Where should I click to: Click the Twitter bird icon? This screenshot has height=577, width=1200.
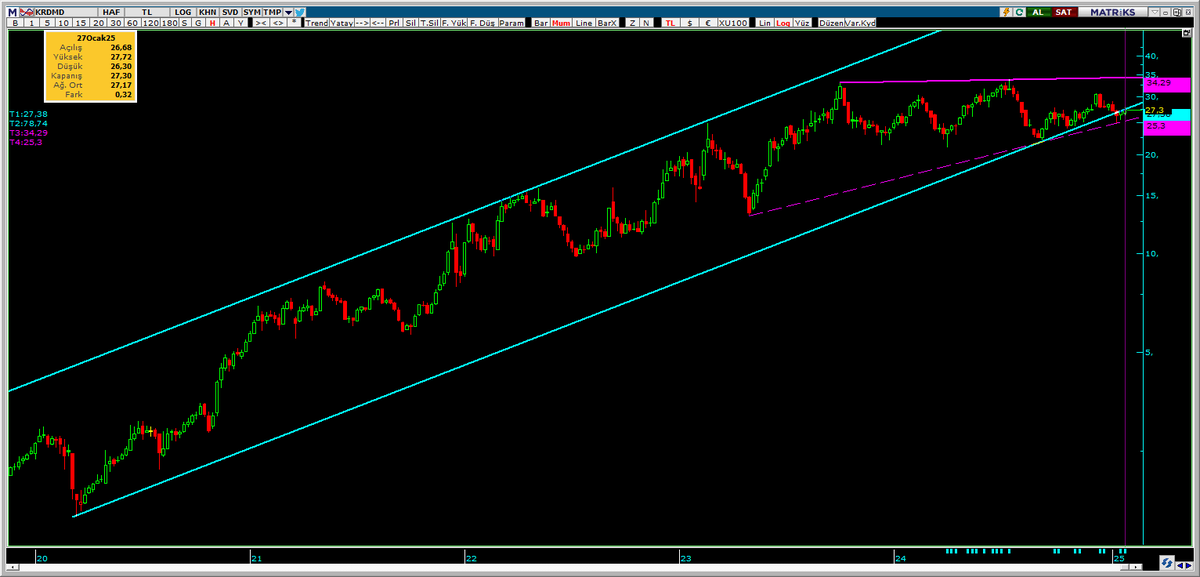tap(299, 11)
